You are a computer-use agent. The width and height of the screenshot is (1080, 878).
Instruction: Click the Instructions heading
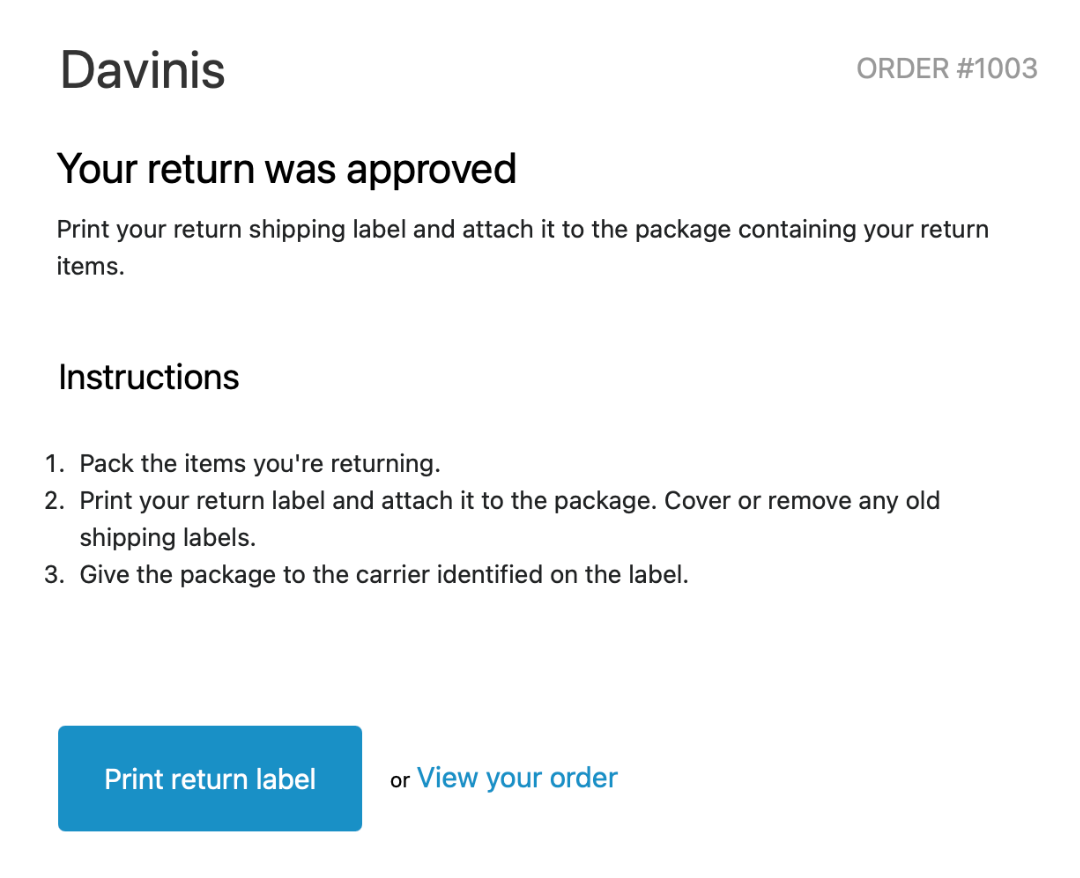[149, 377]
